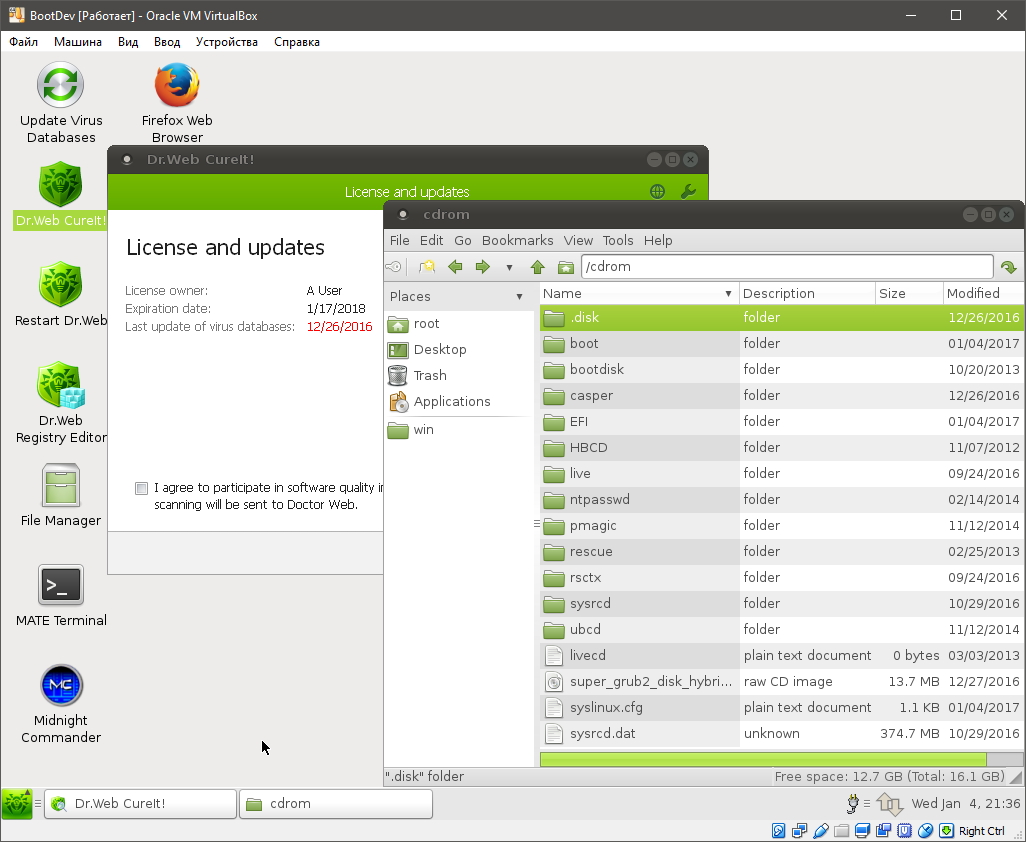Select the sysrcd.dat file row
The width and height of the screenshot is (1026, 842).
coord(782,733)
